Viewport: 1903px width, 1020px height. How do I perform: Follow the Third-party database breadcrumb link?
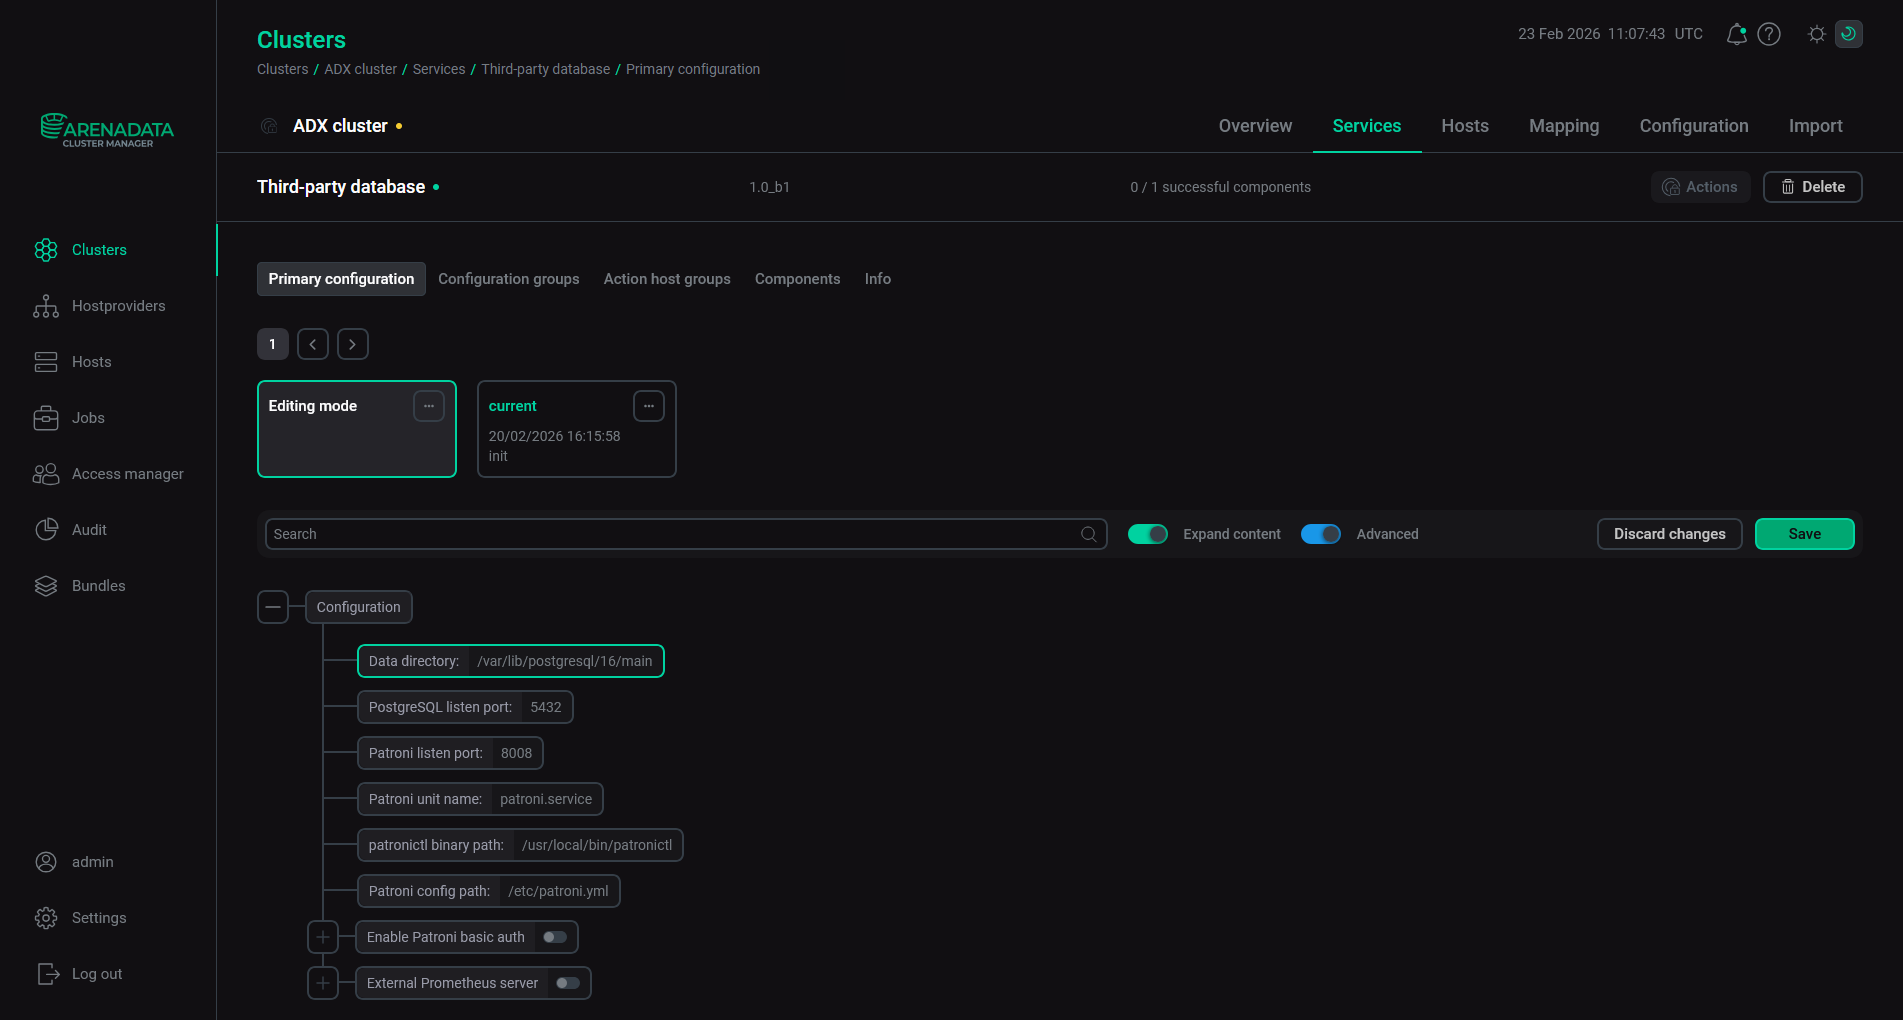546,69
